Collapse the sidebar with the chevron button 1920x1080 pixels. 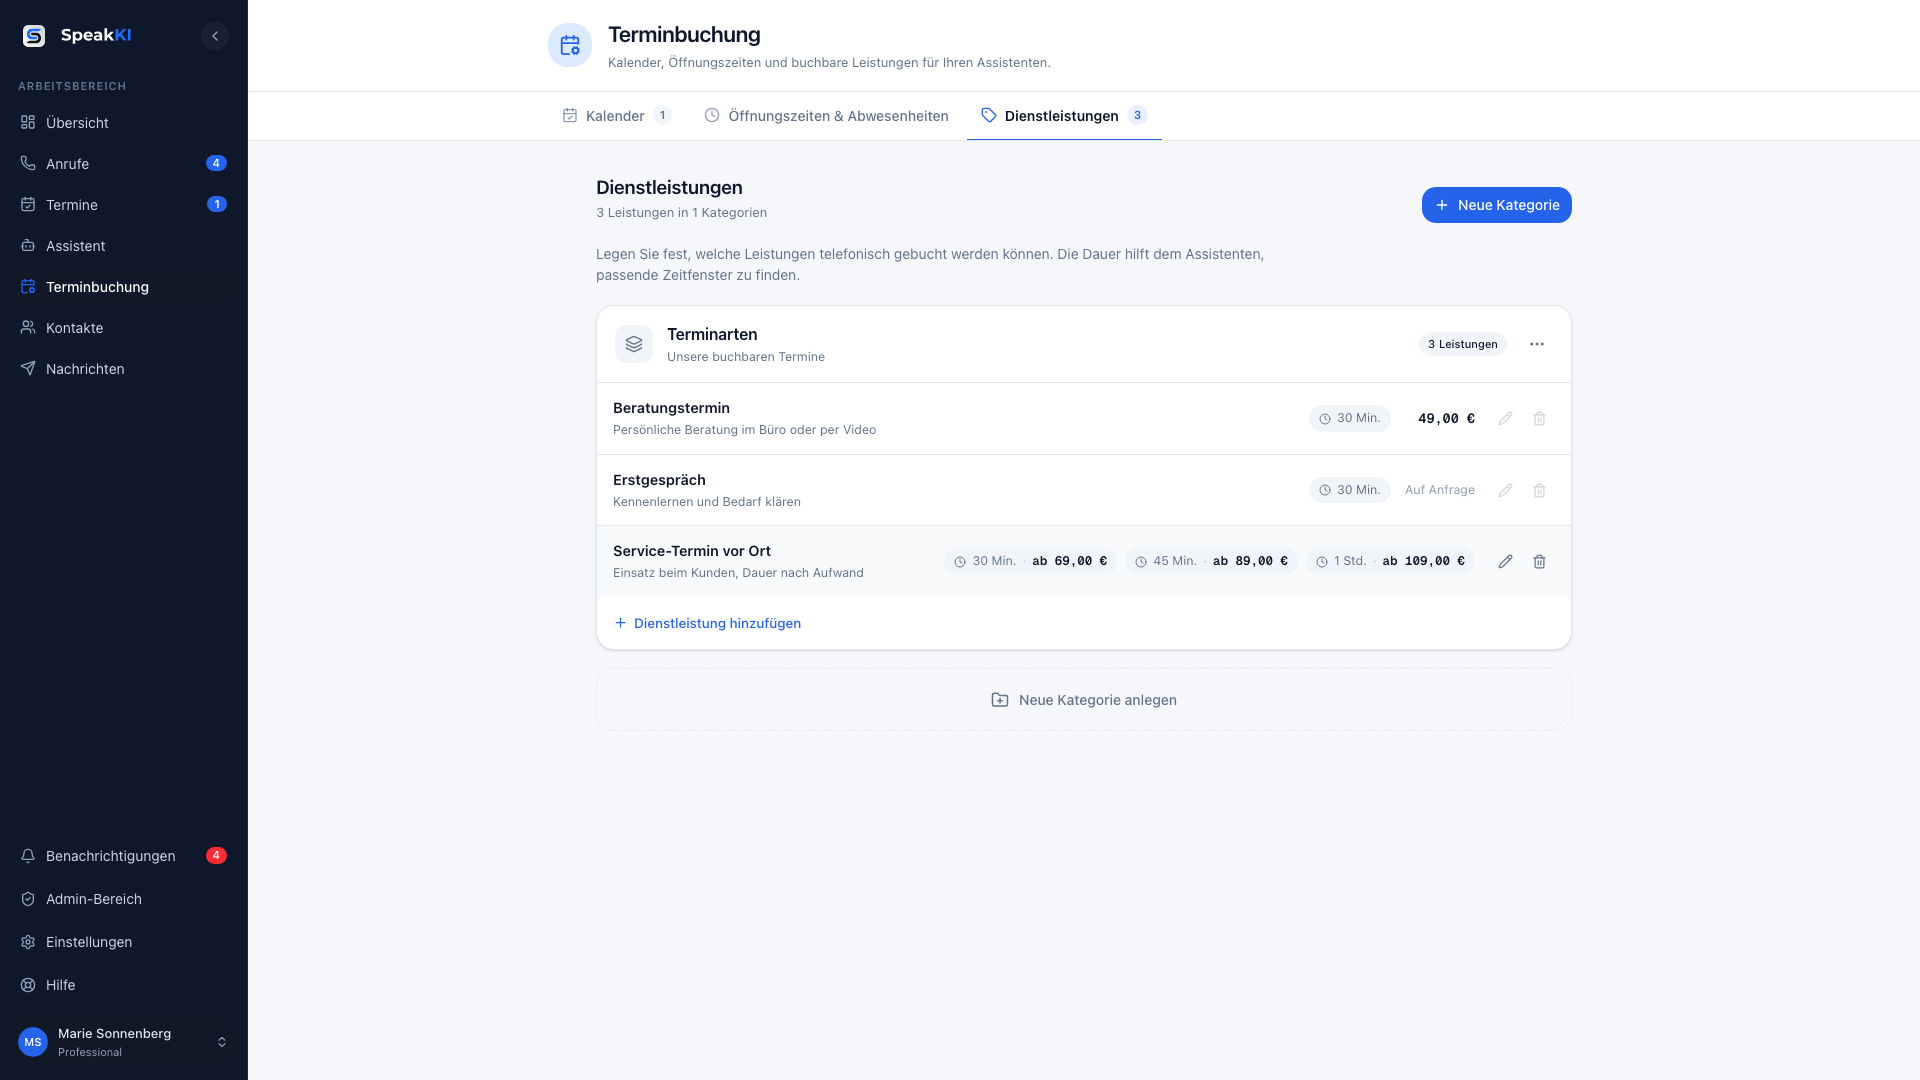pos(214,36)
